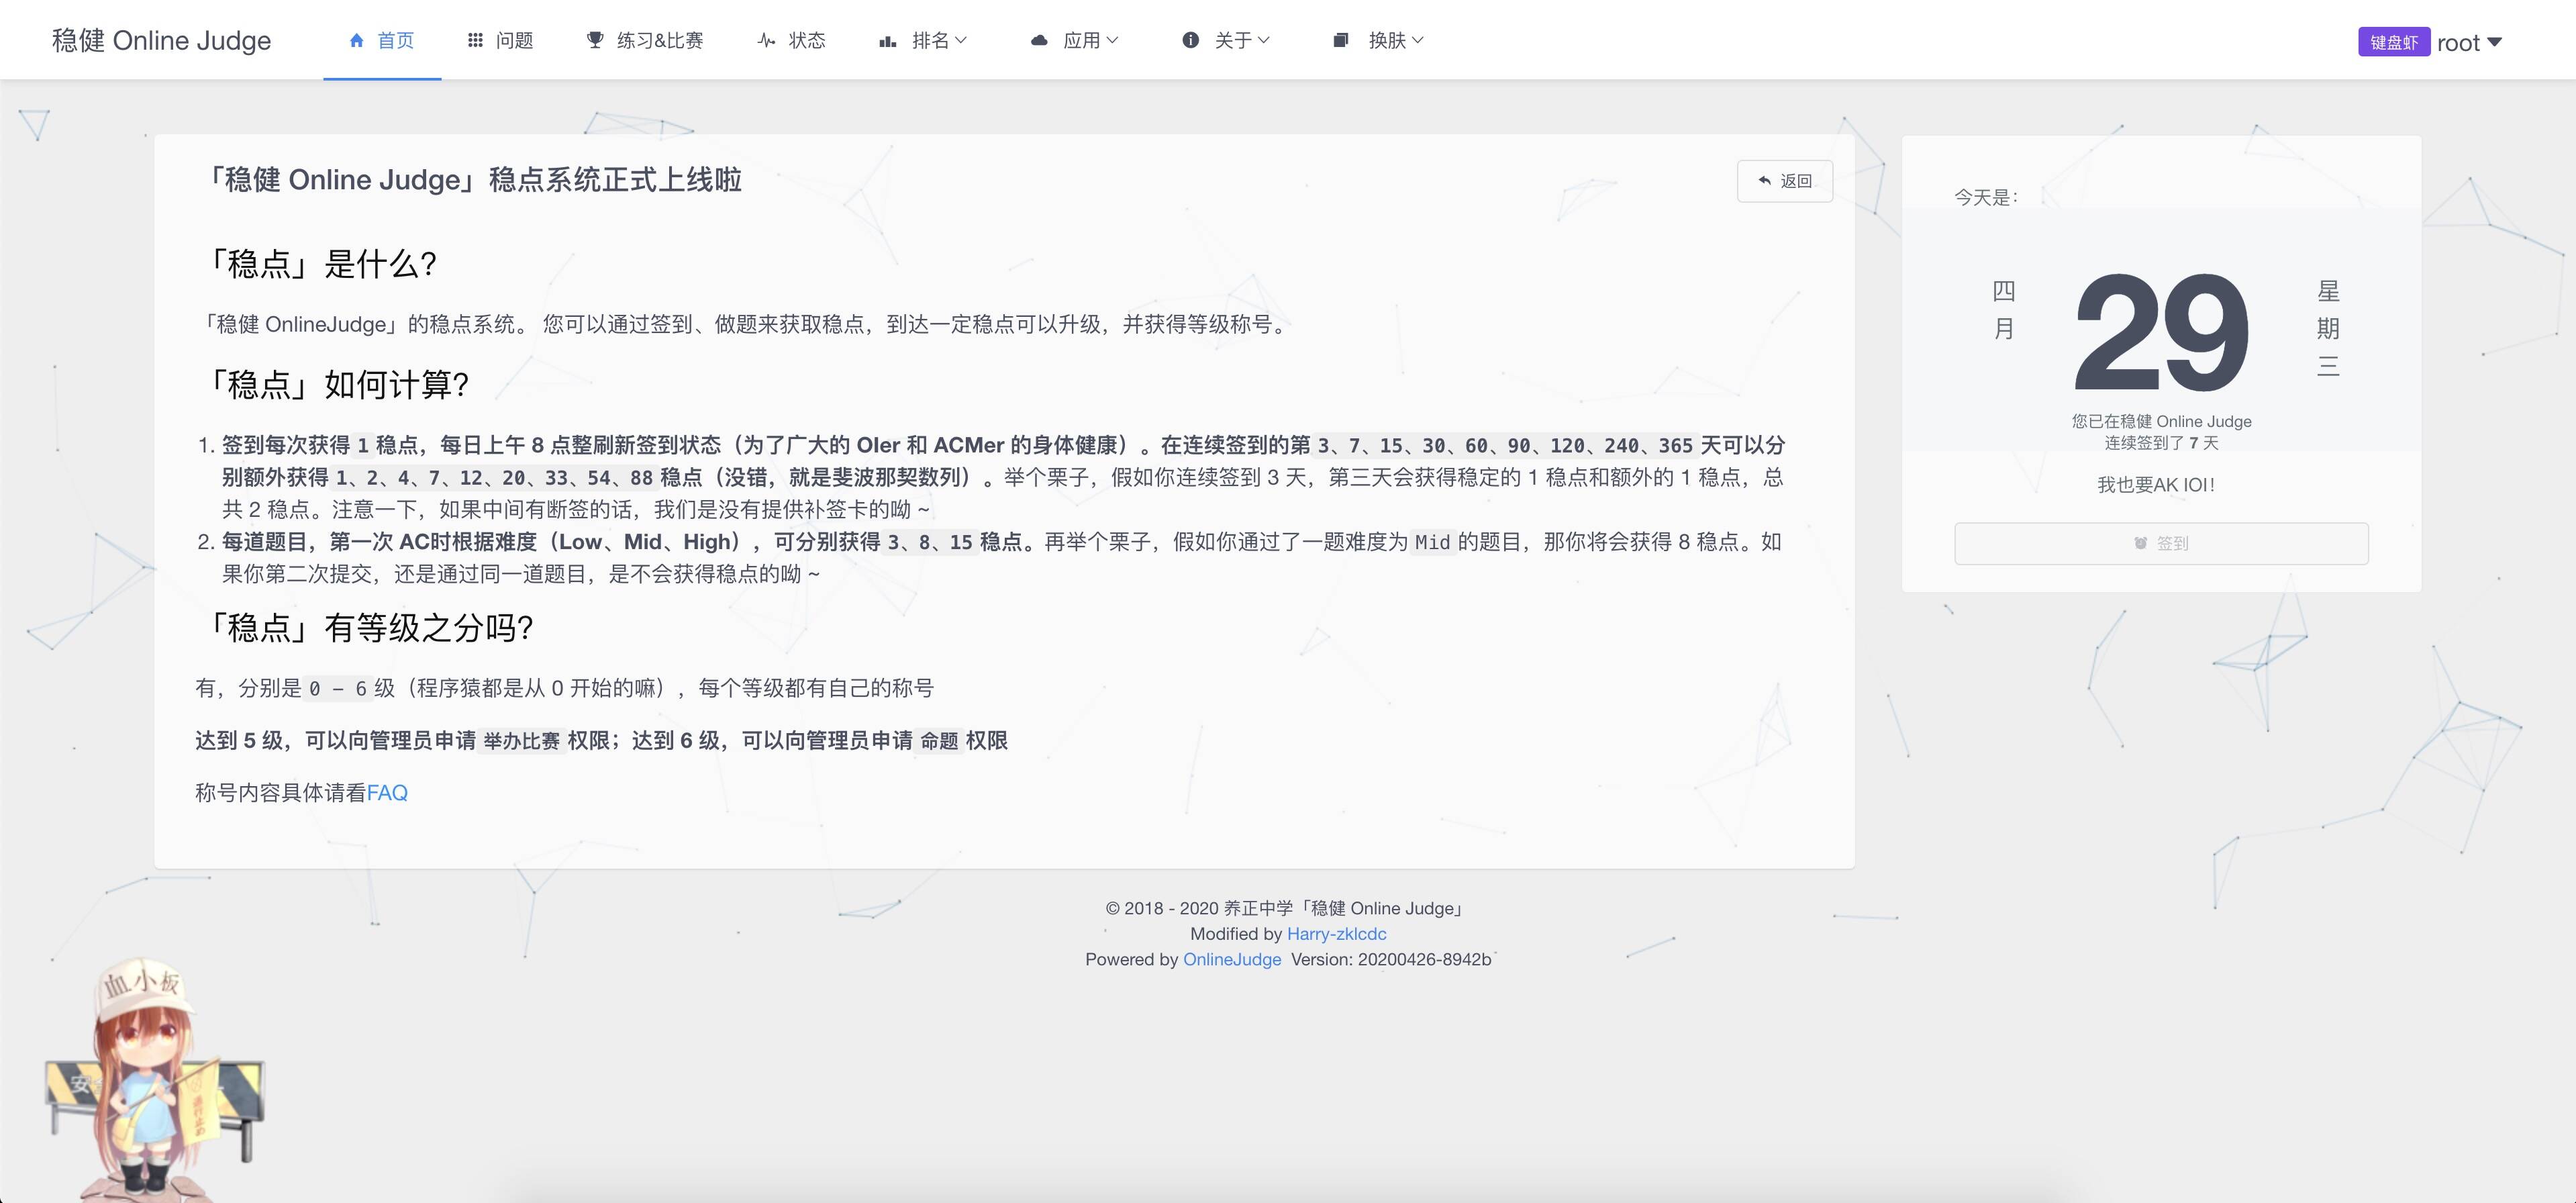Open the 问题 menu item

pyautogui.click(x=514, y=40)
